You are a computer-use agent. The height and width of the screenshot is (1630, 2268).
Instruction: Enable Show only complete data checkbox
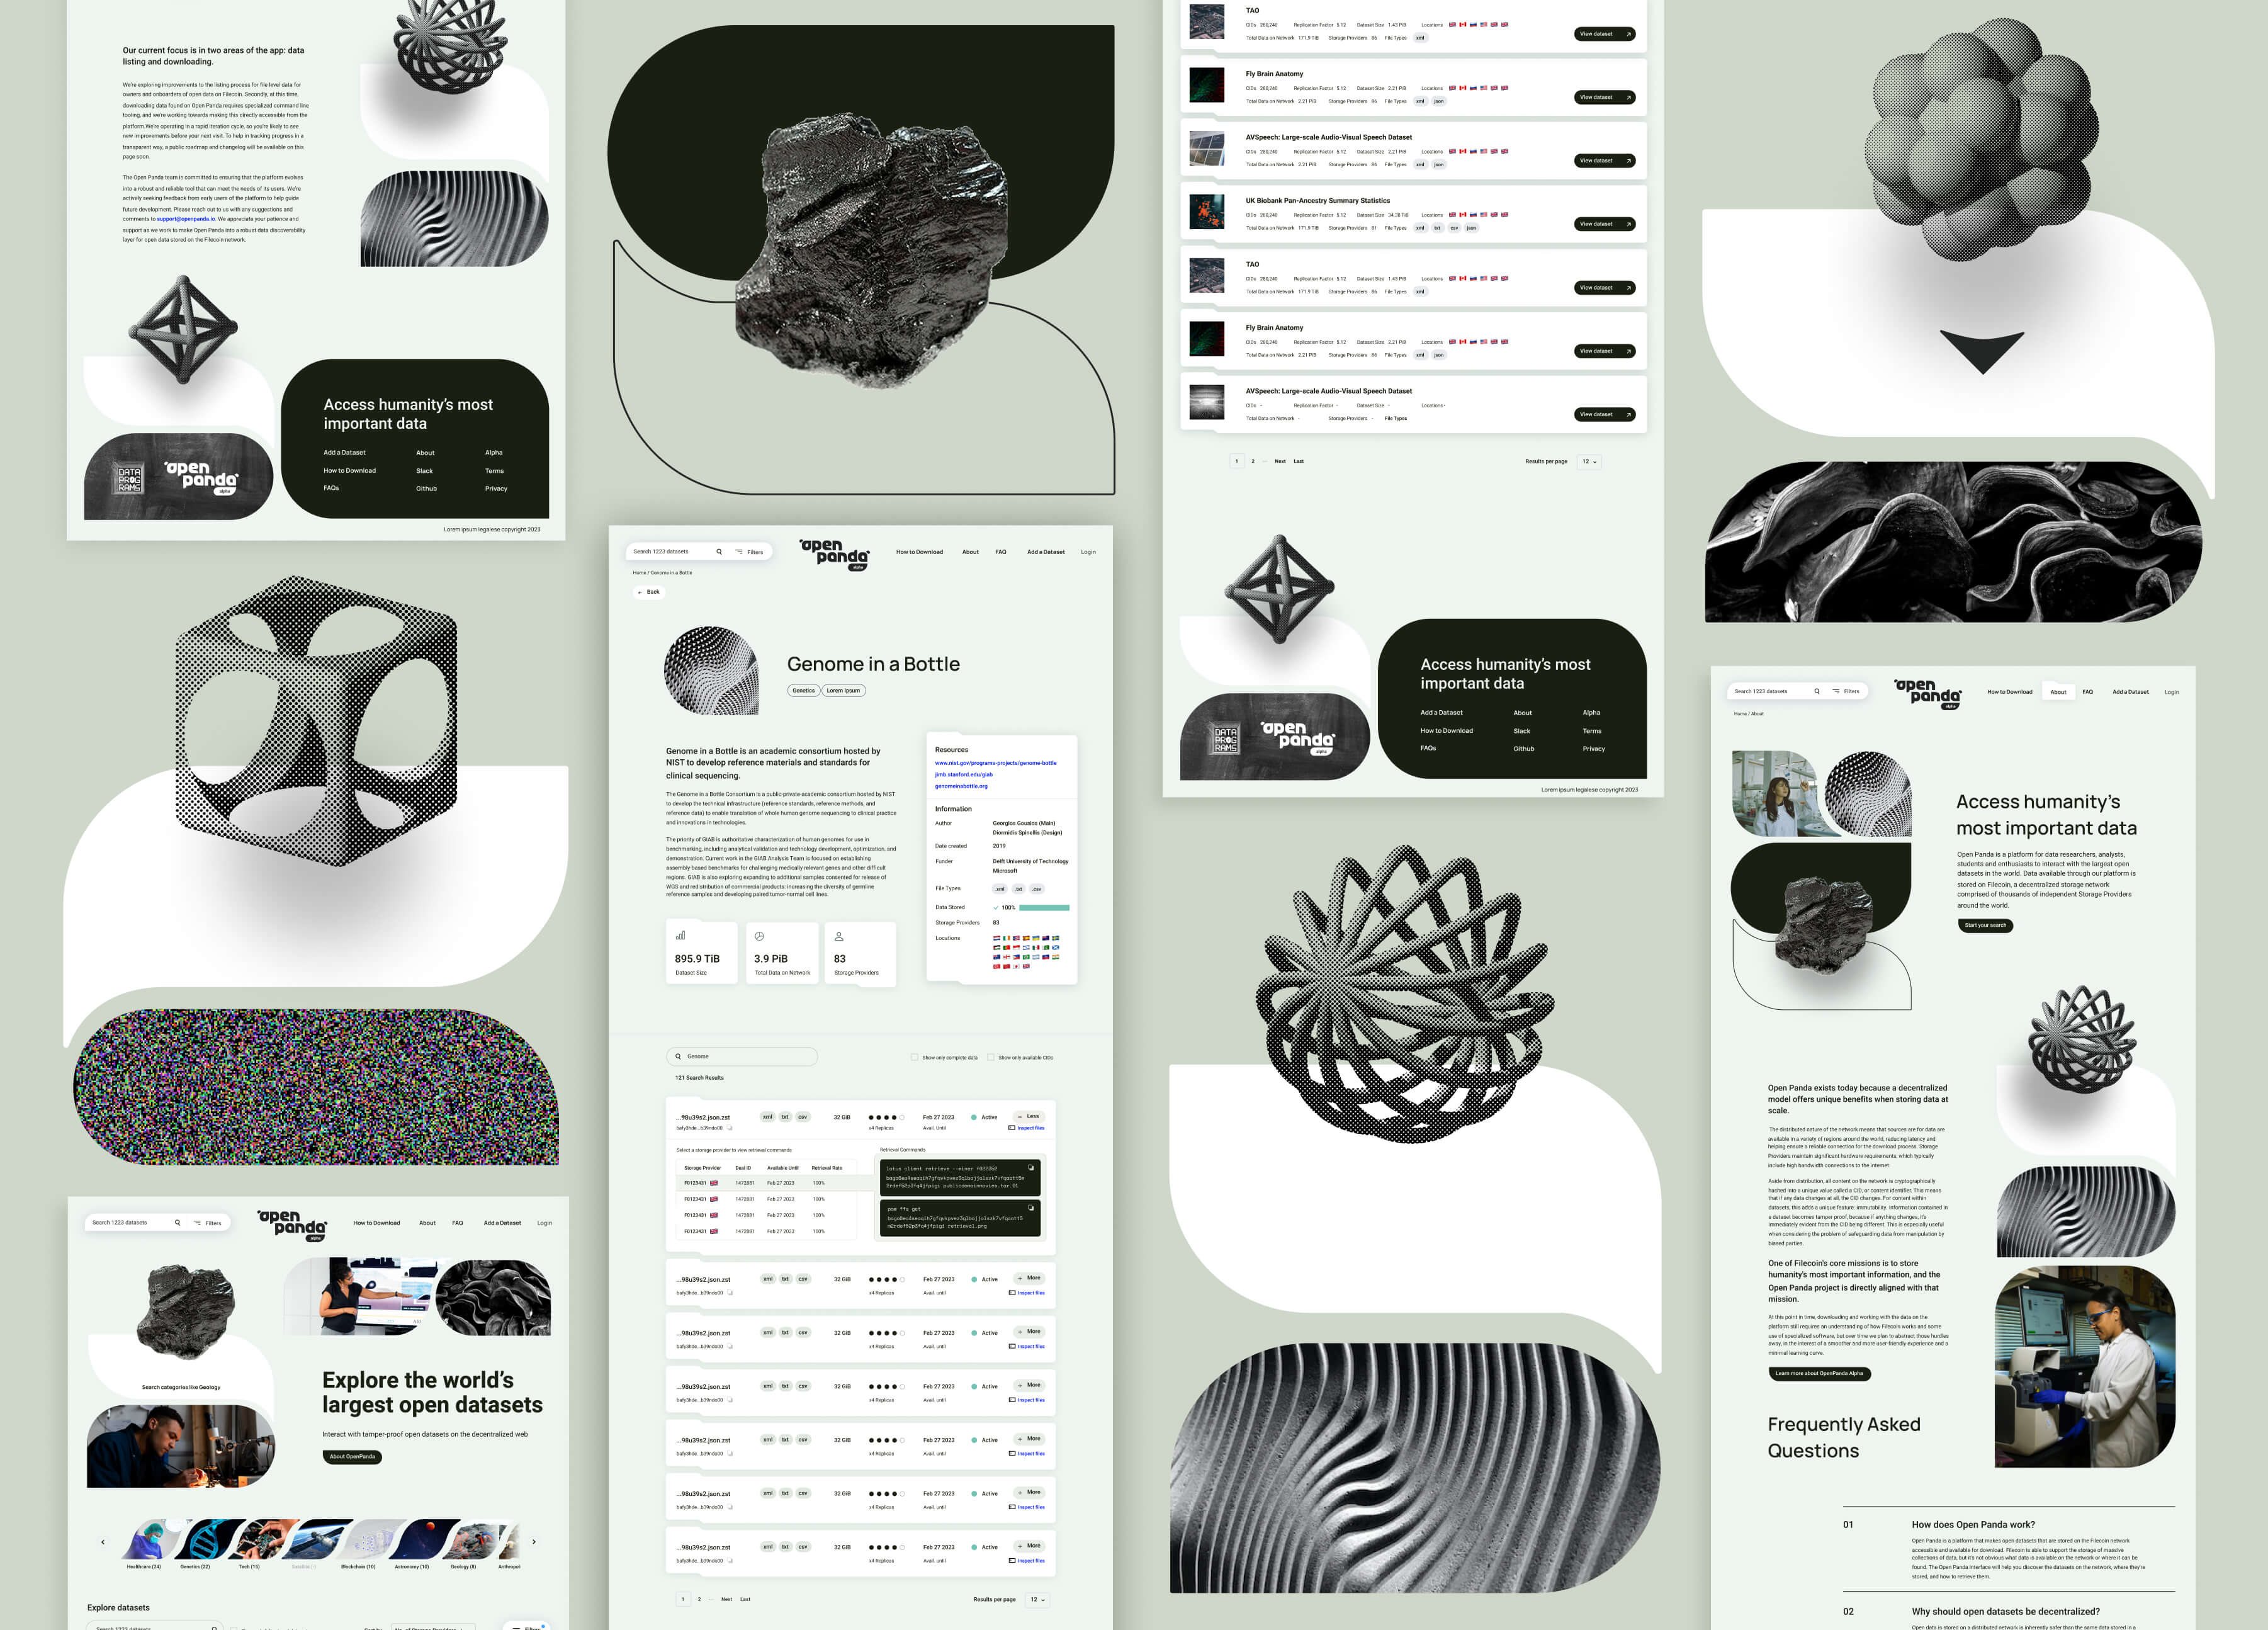(x=914, y=1057)
